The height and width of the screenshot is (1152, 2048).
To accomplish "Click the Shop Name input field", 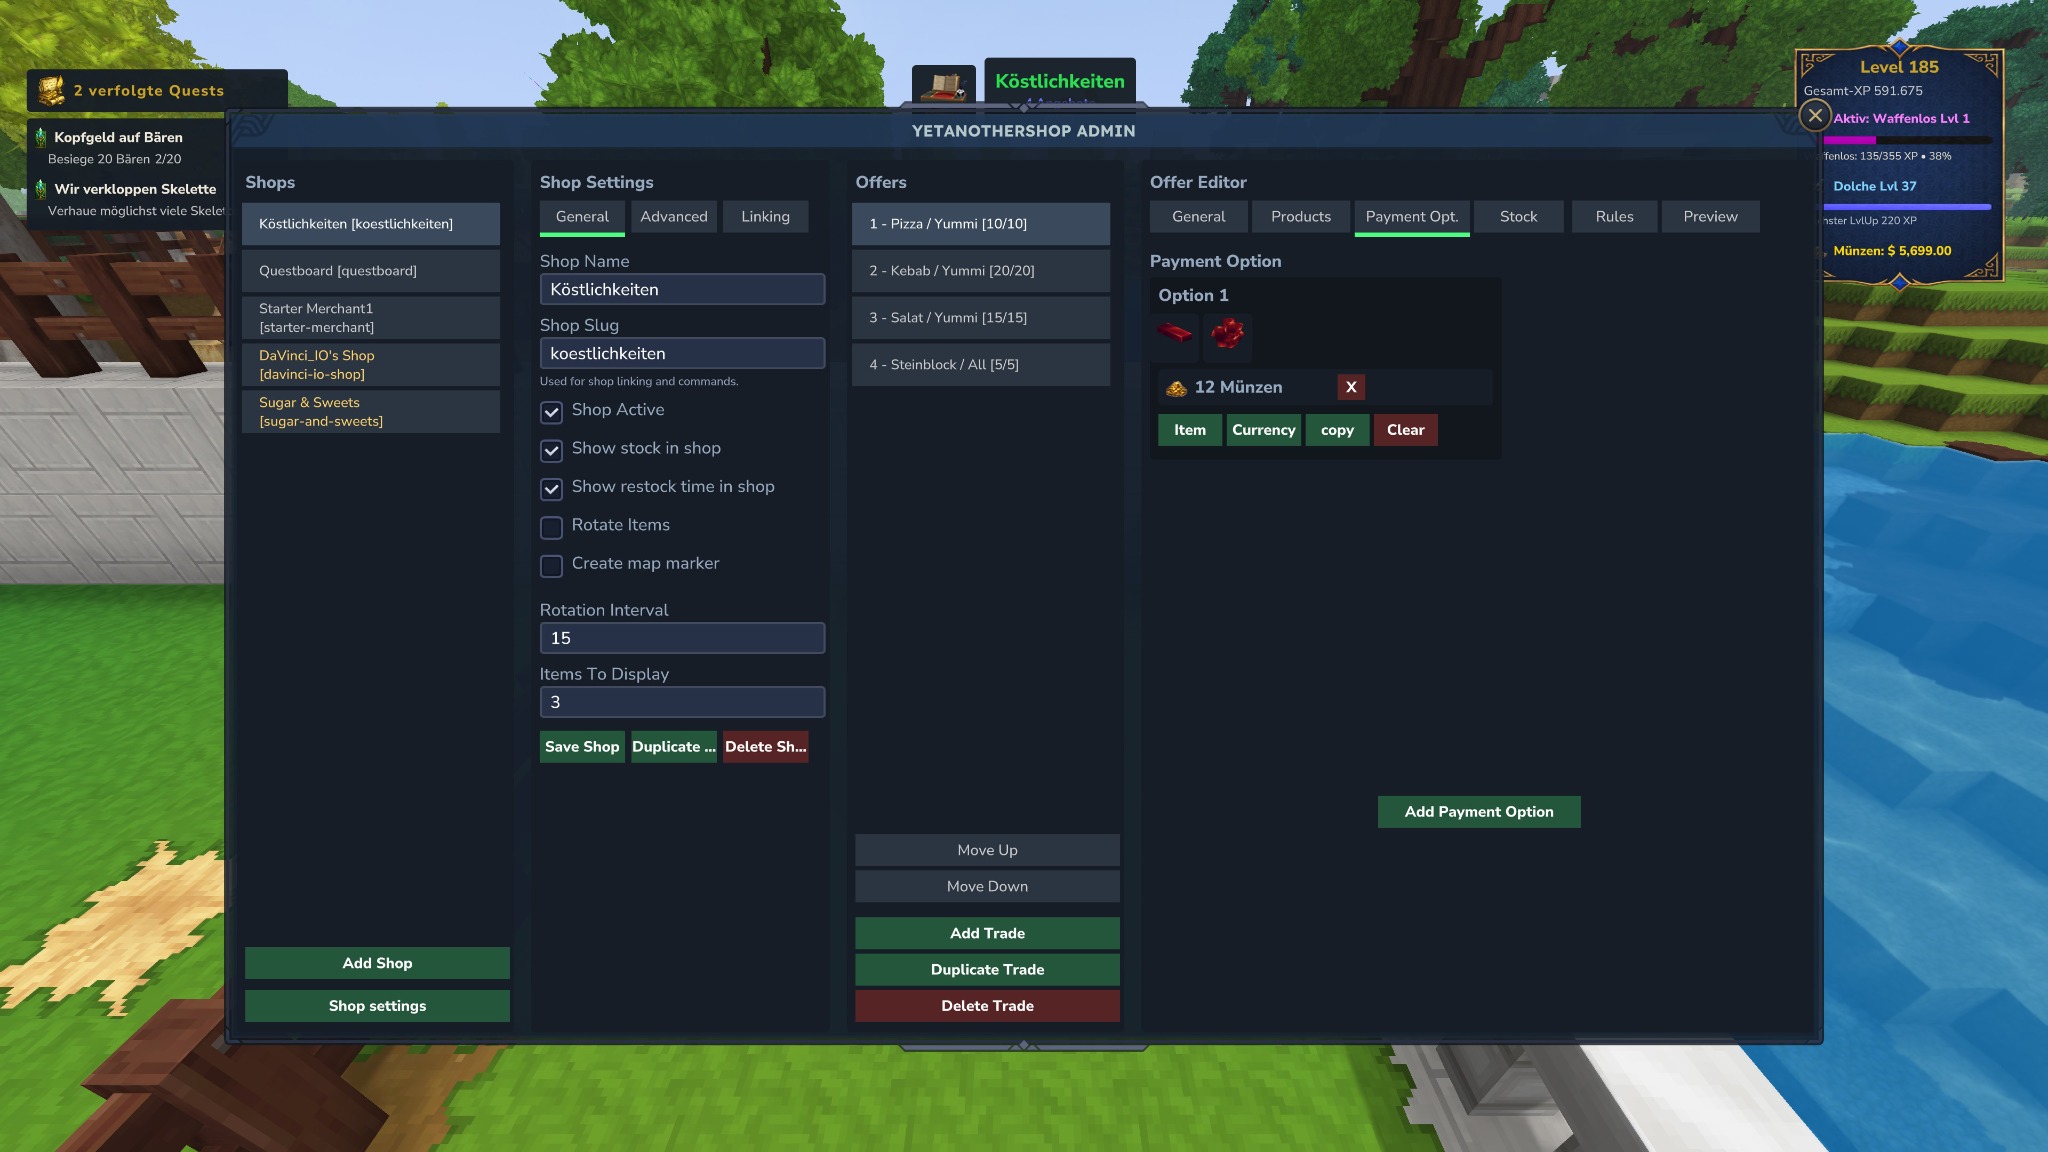I will (x=683, y=290).
